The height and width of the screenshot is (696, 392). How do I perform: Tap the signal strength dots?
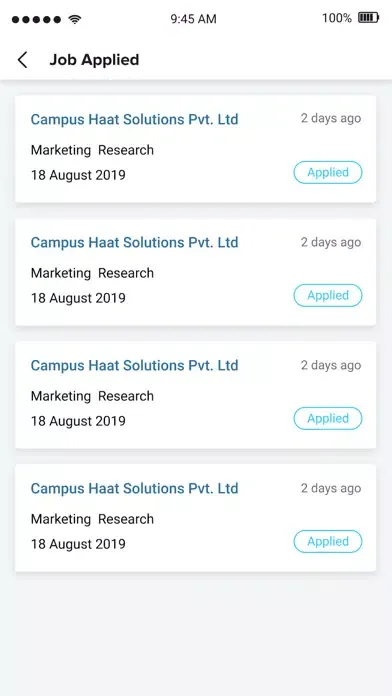click(x=36, y=20)
